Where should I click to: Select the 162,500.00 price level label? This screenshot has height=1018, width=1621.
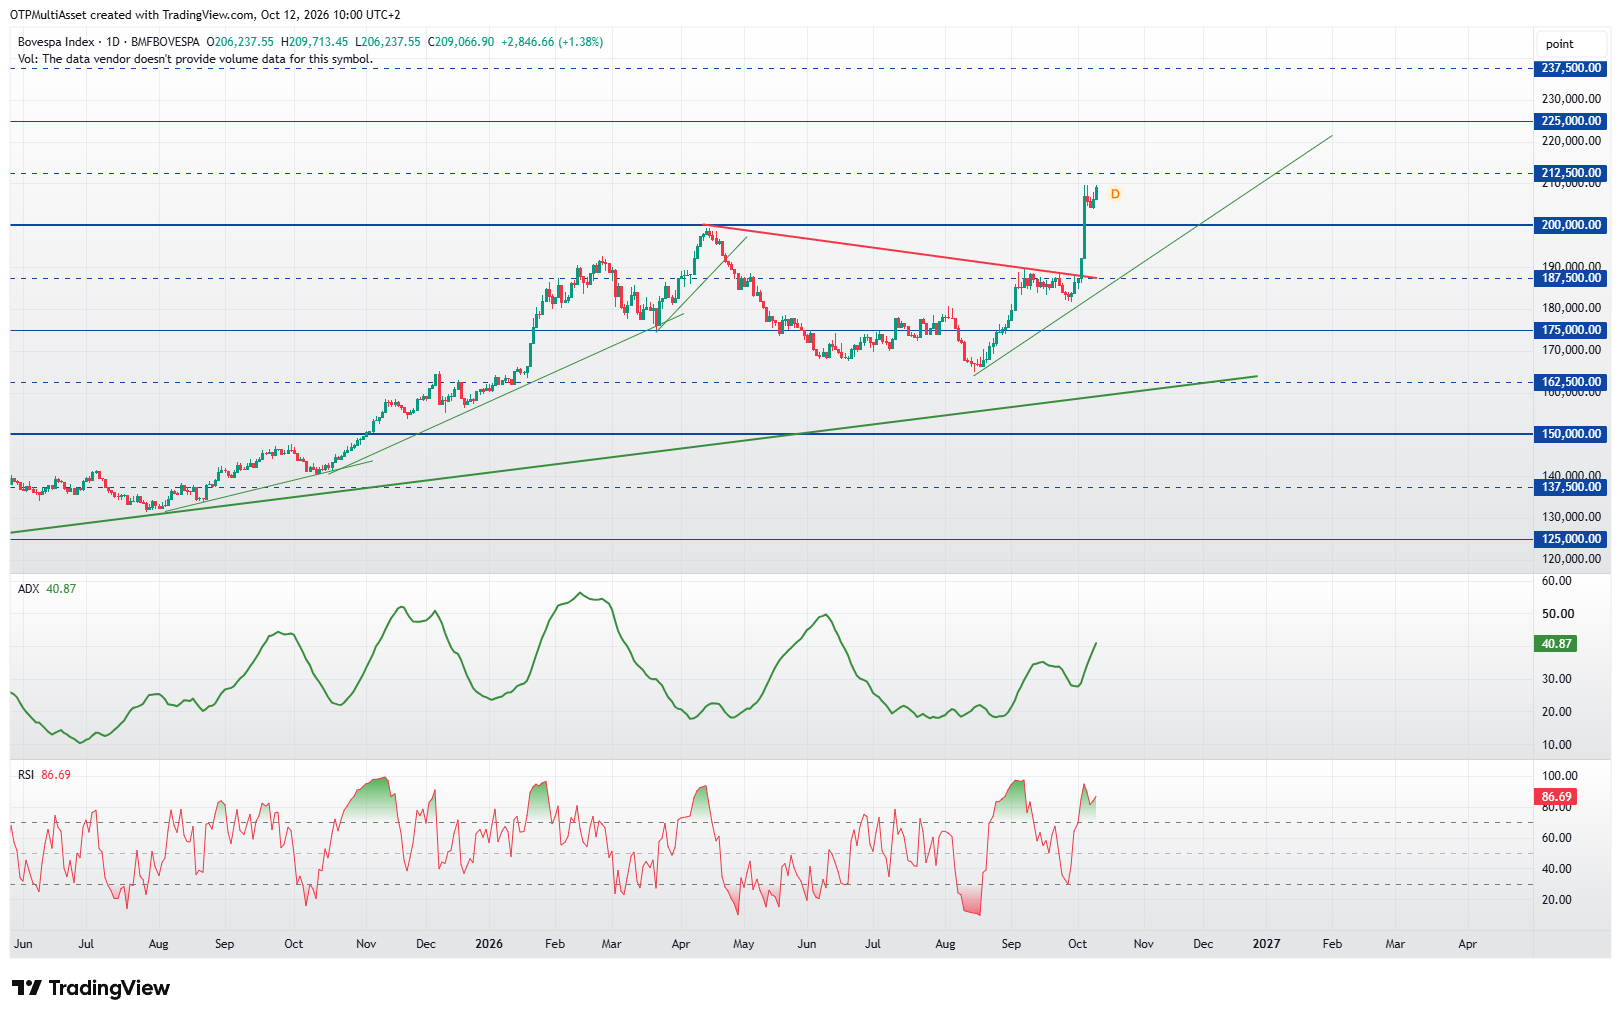pos(1570,382)
